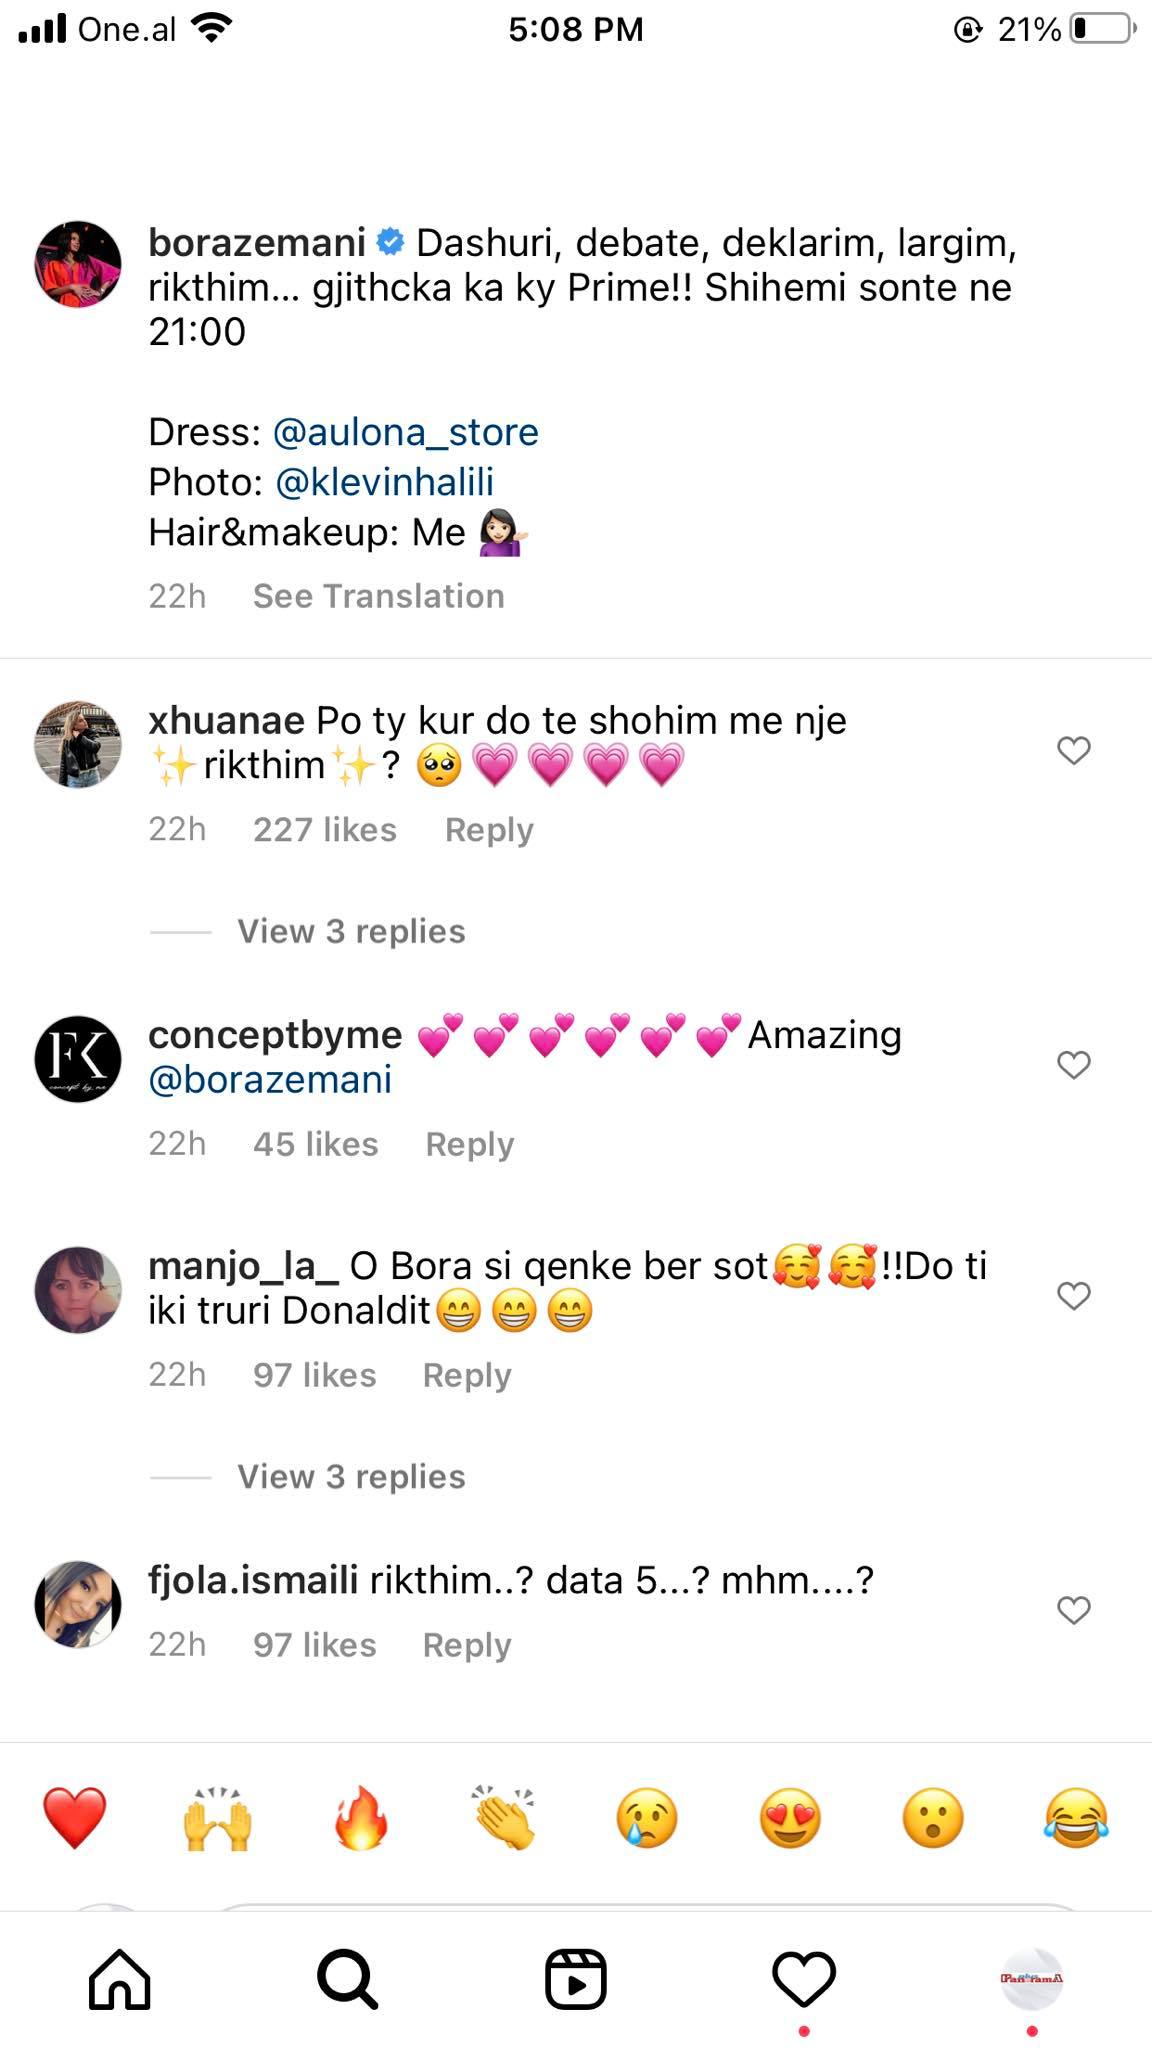Tap the Search magnifier icon
The height and width of the screenshot is (2048, 1152).
tap(347, 1978)
